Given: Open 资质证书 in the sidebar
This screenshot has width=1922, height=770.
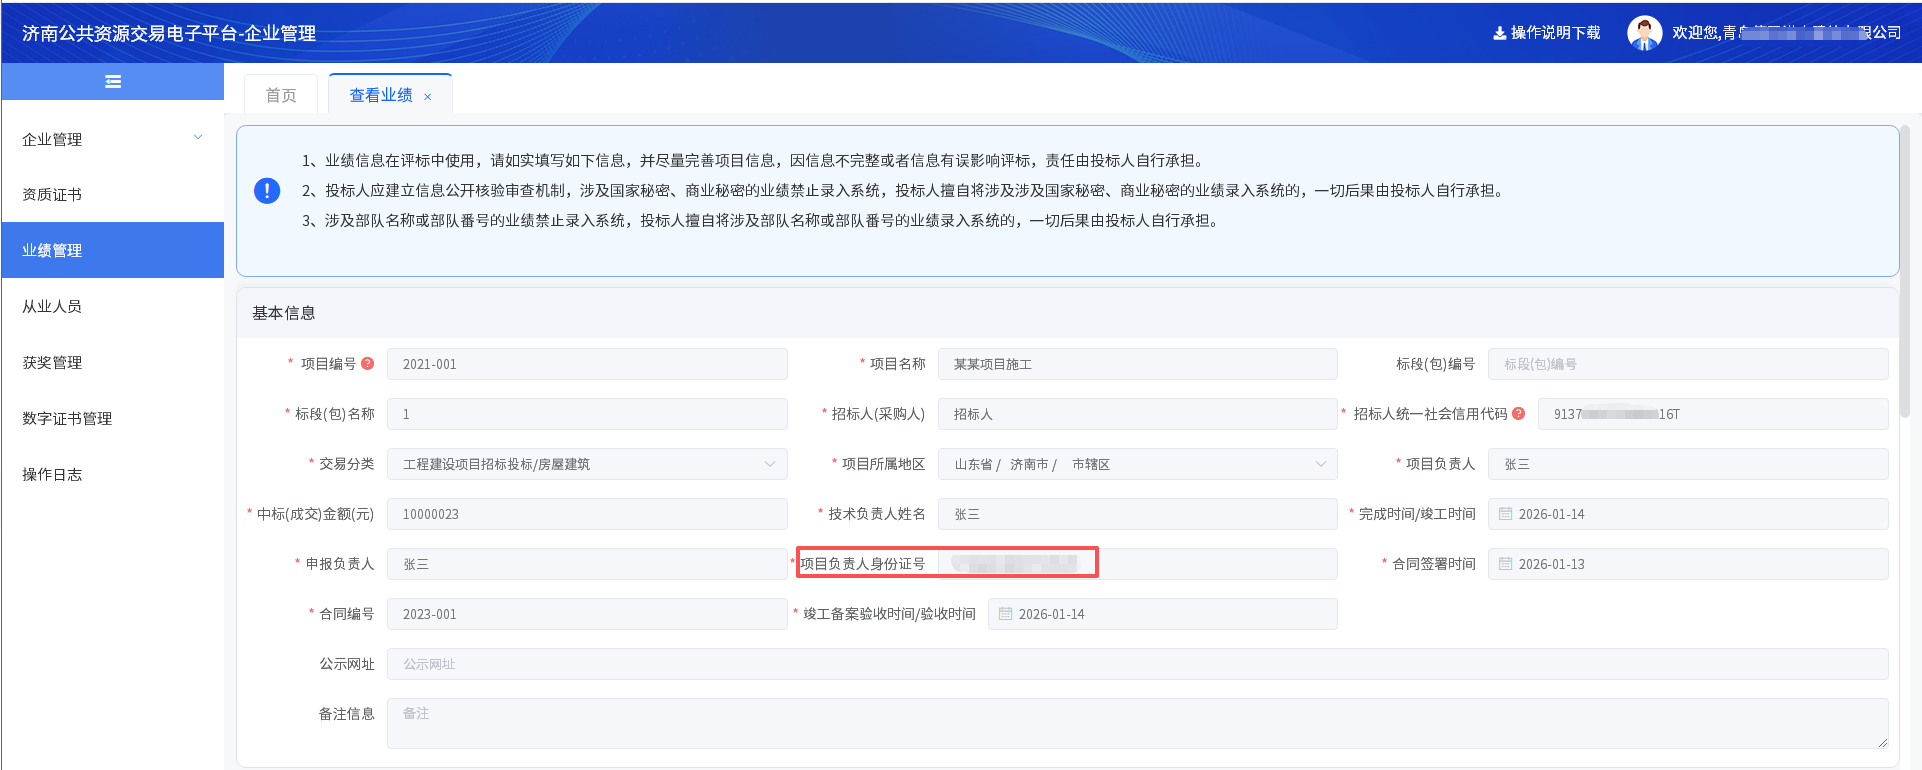Looking at the screenshot, I should [x=52, y=195].
